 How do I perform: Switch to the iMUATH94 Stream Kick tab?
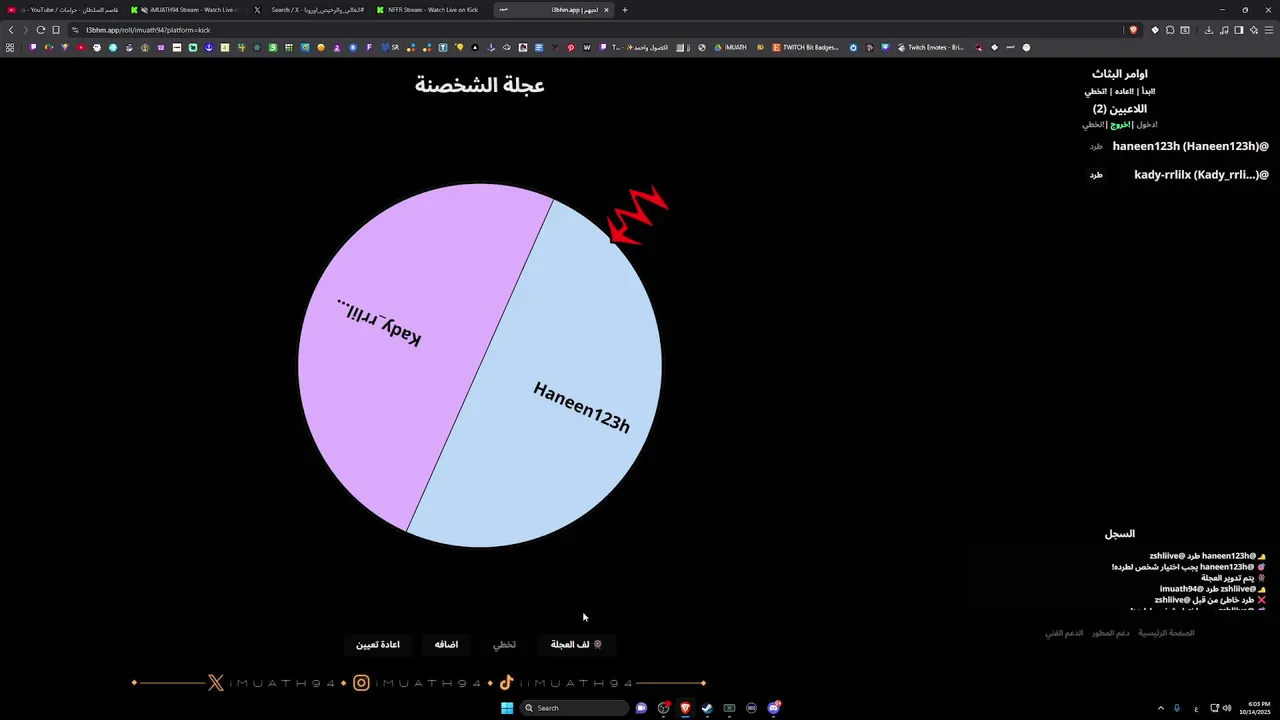tap(185, 10)
